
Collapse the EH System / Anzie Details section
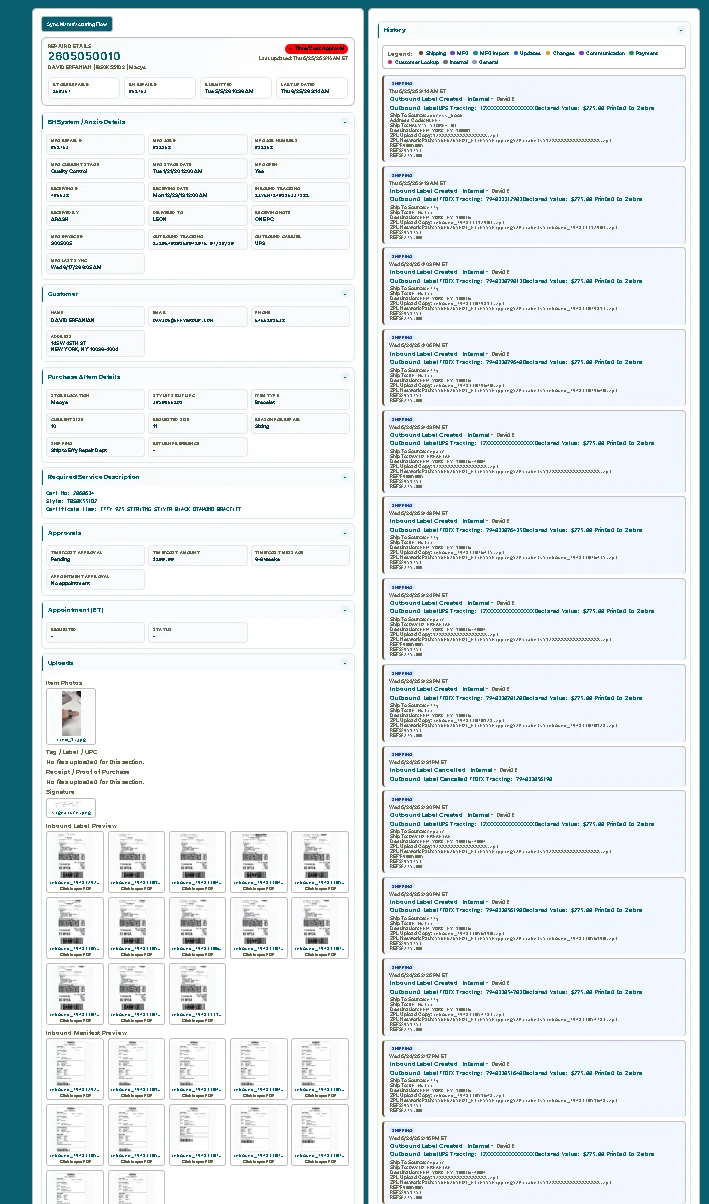pyautogui.click(x=345, y=122)
